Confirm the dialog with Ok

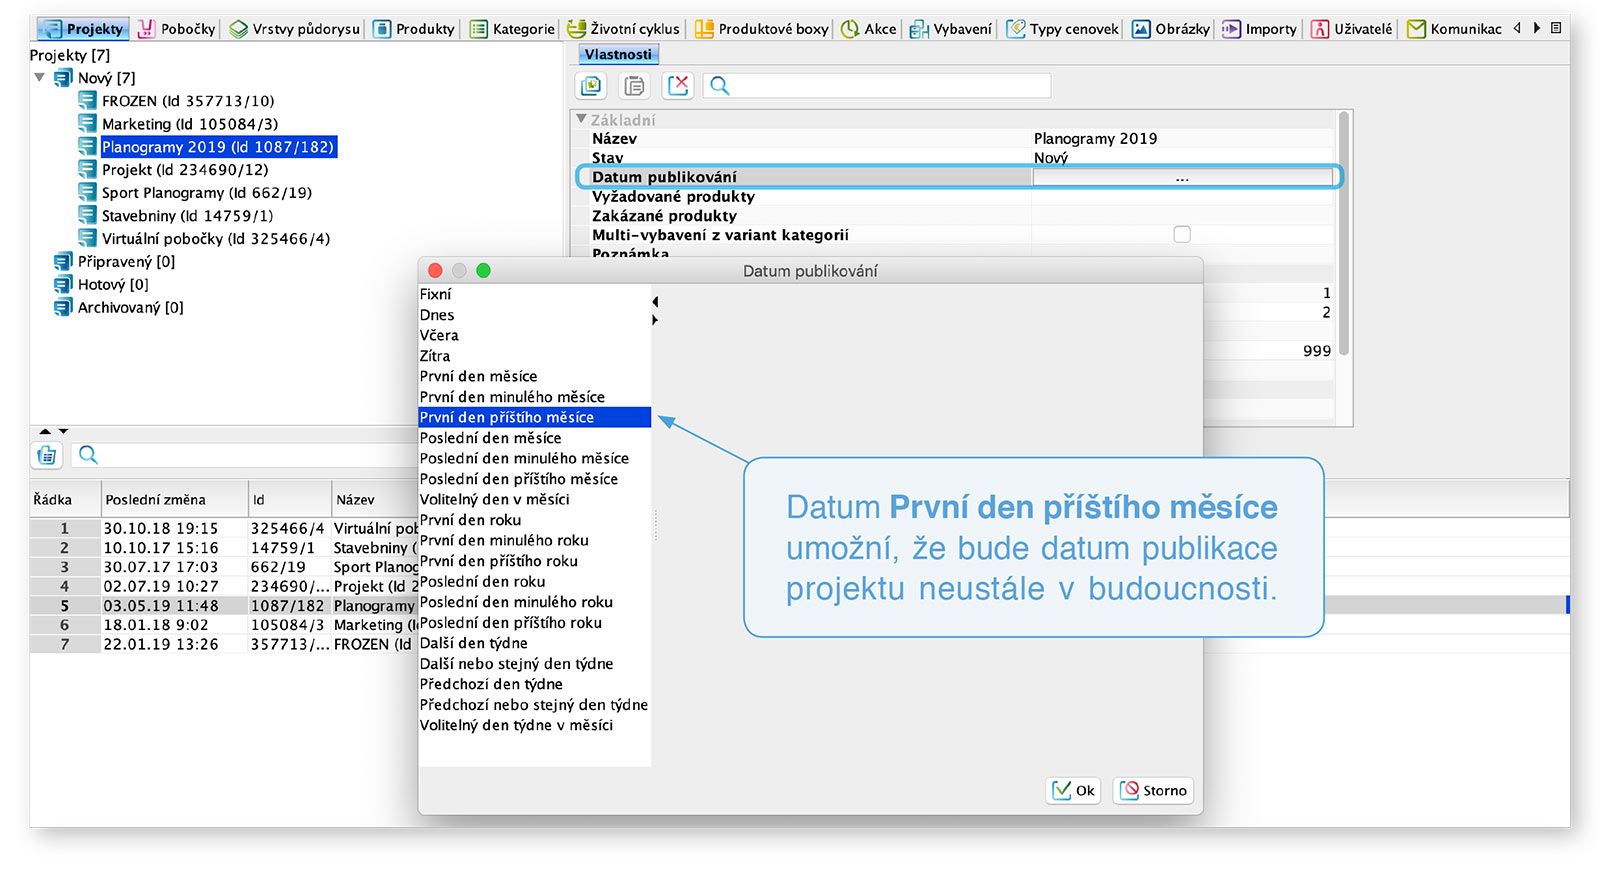tap(1074, 790)
